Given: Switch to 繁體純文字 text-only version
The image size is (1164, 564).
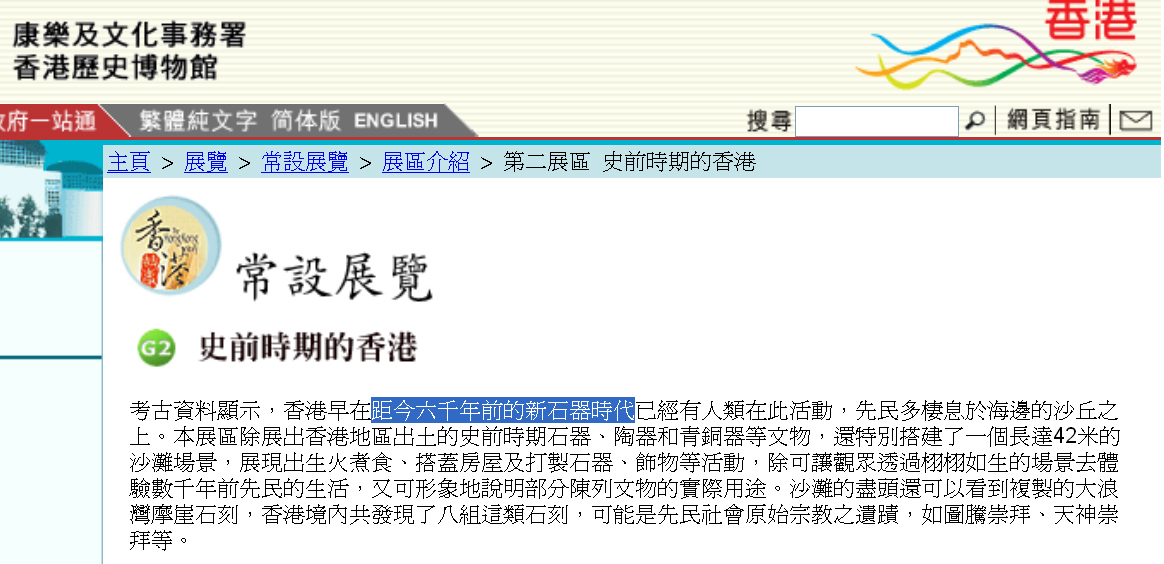Looking at the screenshot, I should coord(198,120).
